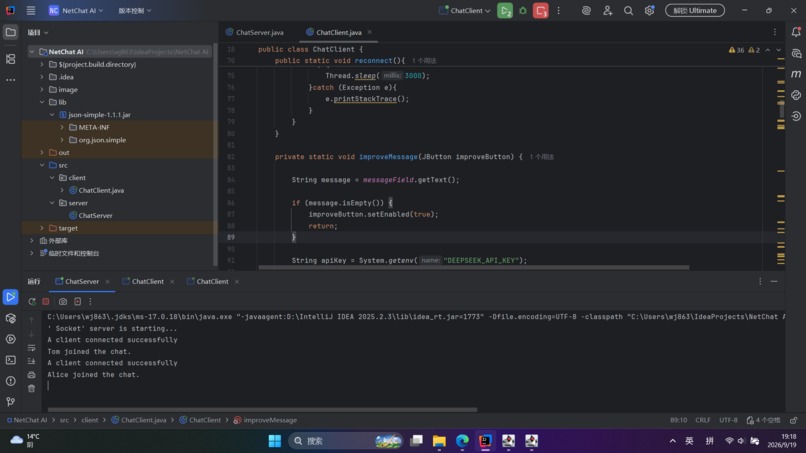Switch to the second ChatClient run tab
The image size is (806, 453).
click(208, 281)
